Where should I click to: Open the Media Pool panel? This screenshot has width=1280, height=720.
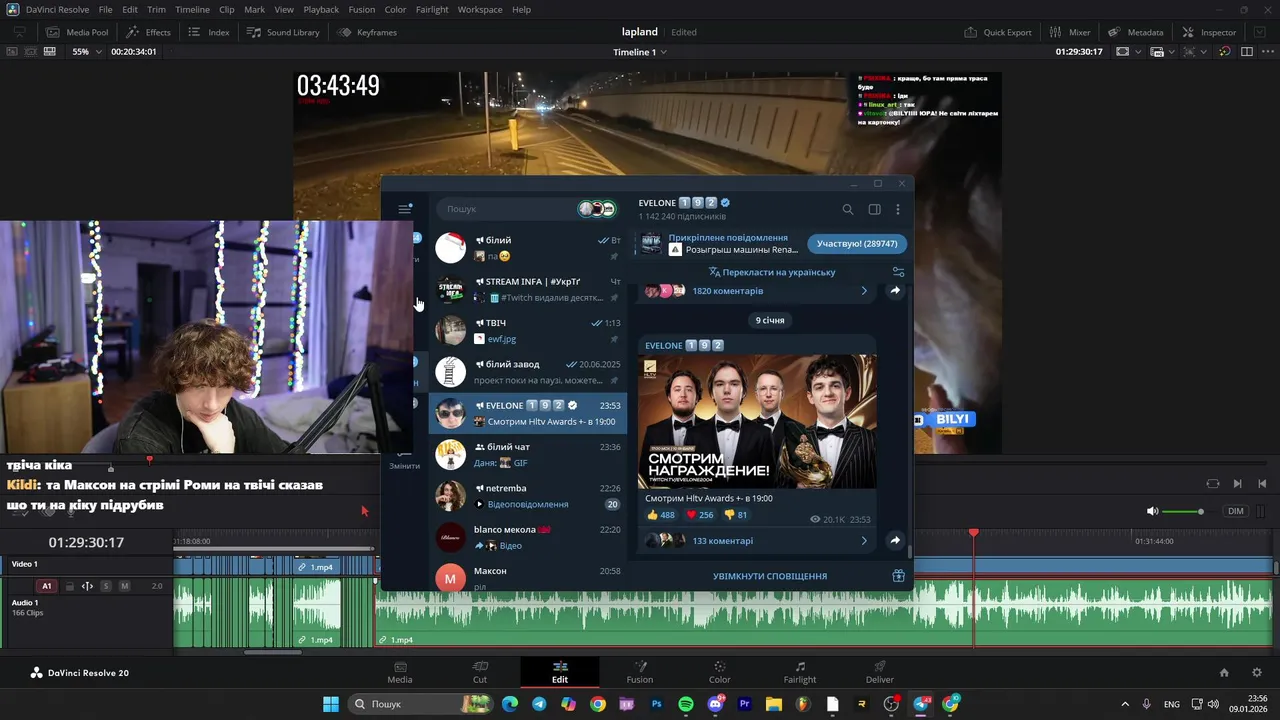78,32
